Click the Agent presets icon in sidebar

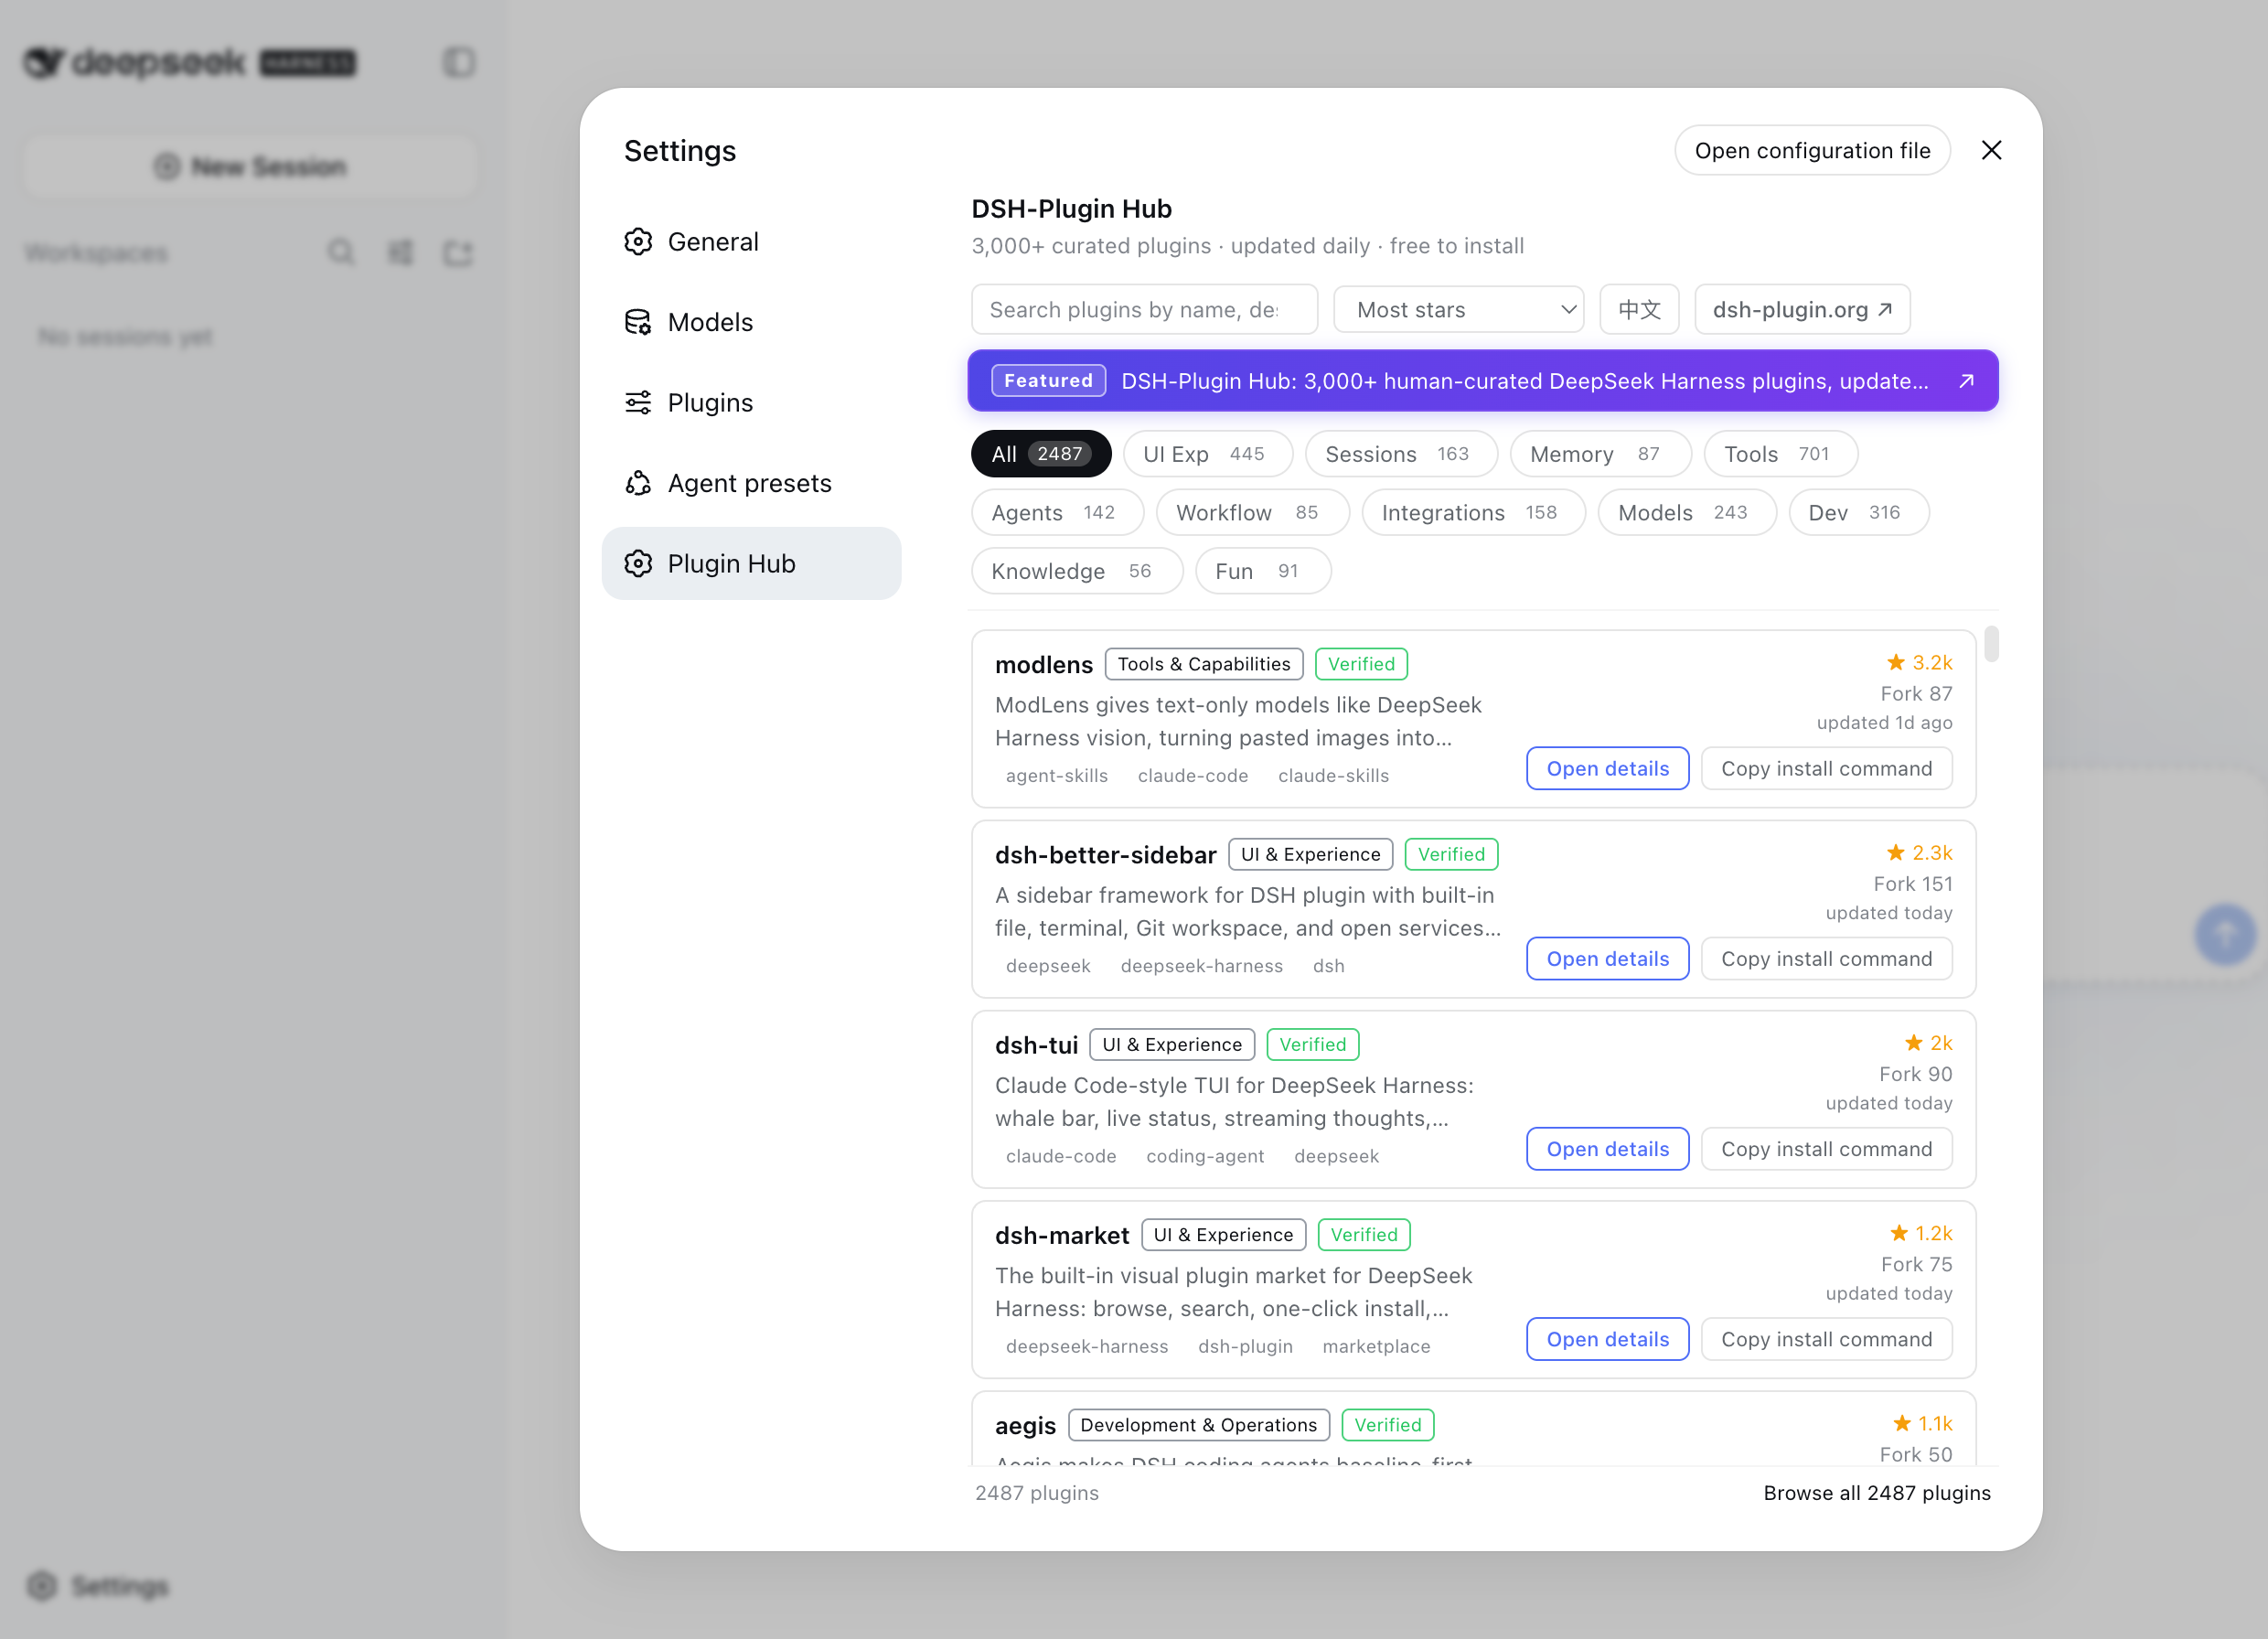(638, 483)
